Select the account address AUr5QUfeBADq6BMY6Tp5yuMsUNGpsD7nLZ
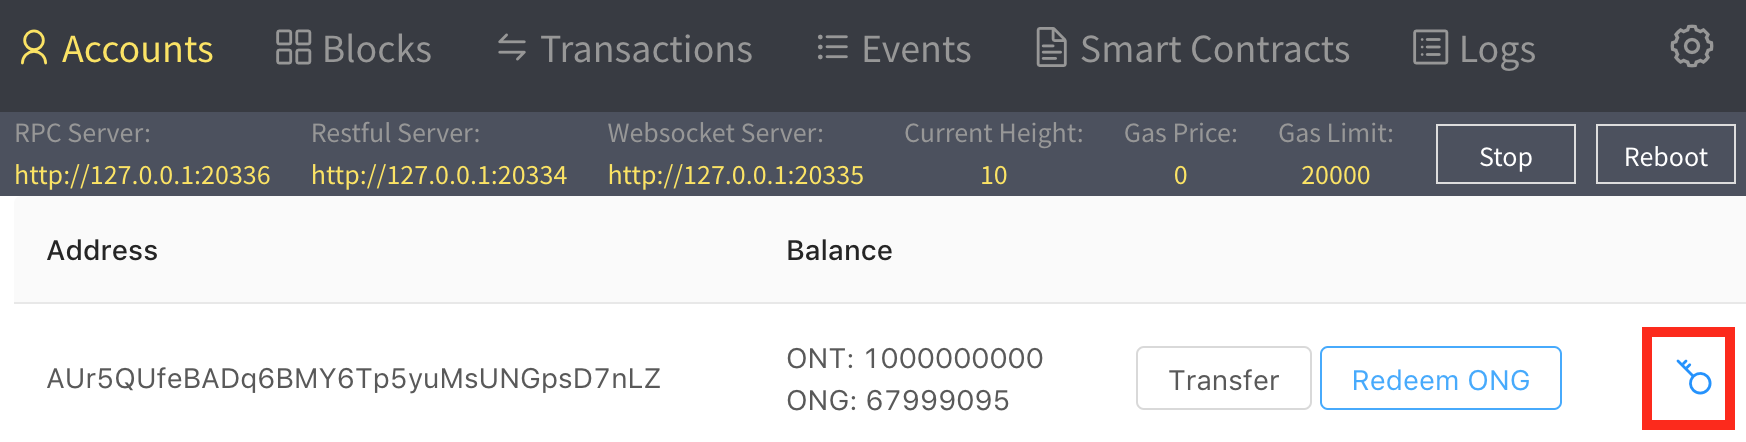 (x=353, y=379)
